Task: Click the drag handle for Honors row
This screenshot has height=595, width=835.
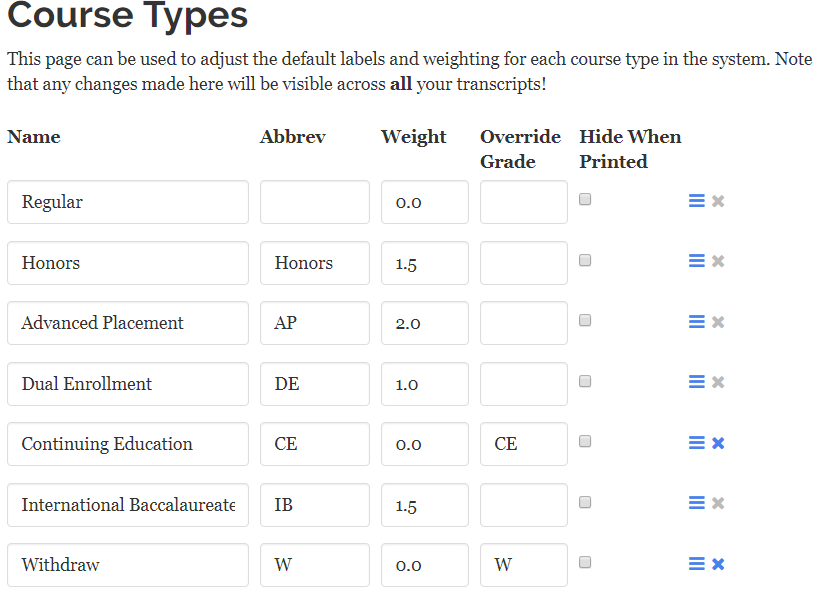Action: 696,262
